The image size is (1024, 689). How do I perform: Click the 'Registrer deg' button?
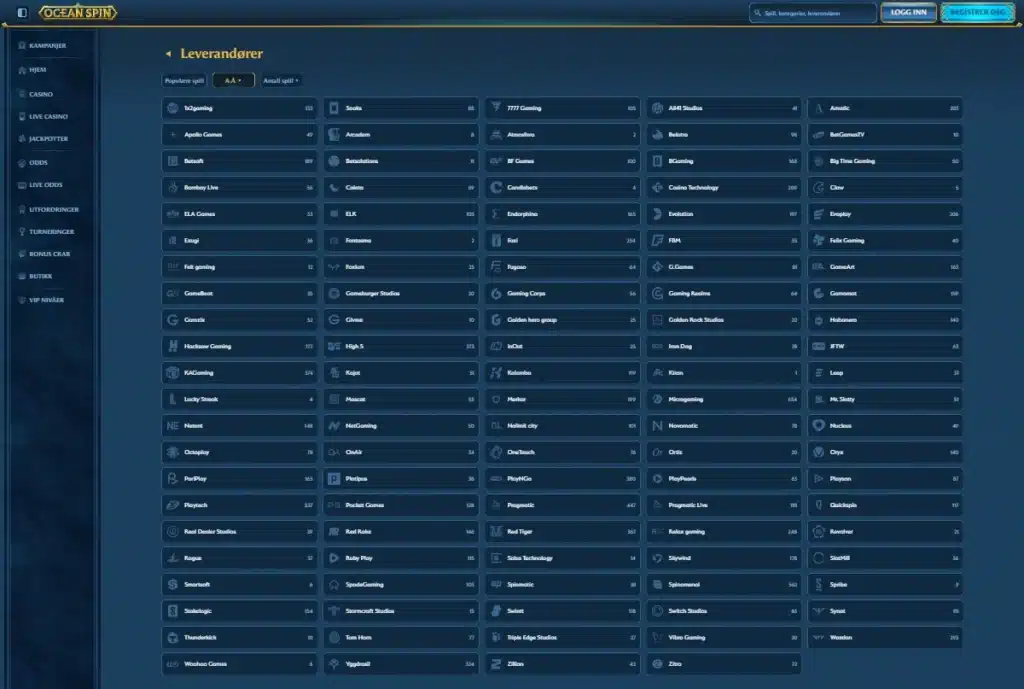[977, 13]
